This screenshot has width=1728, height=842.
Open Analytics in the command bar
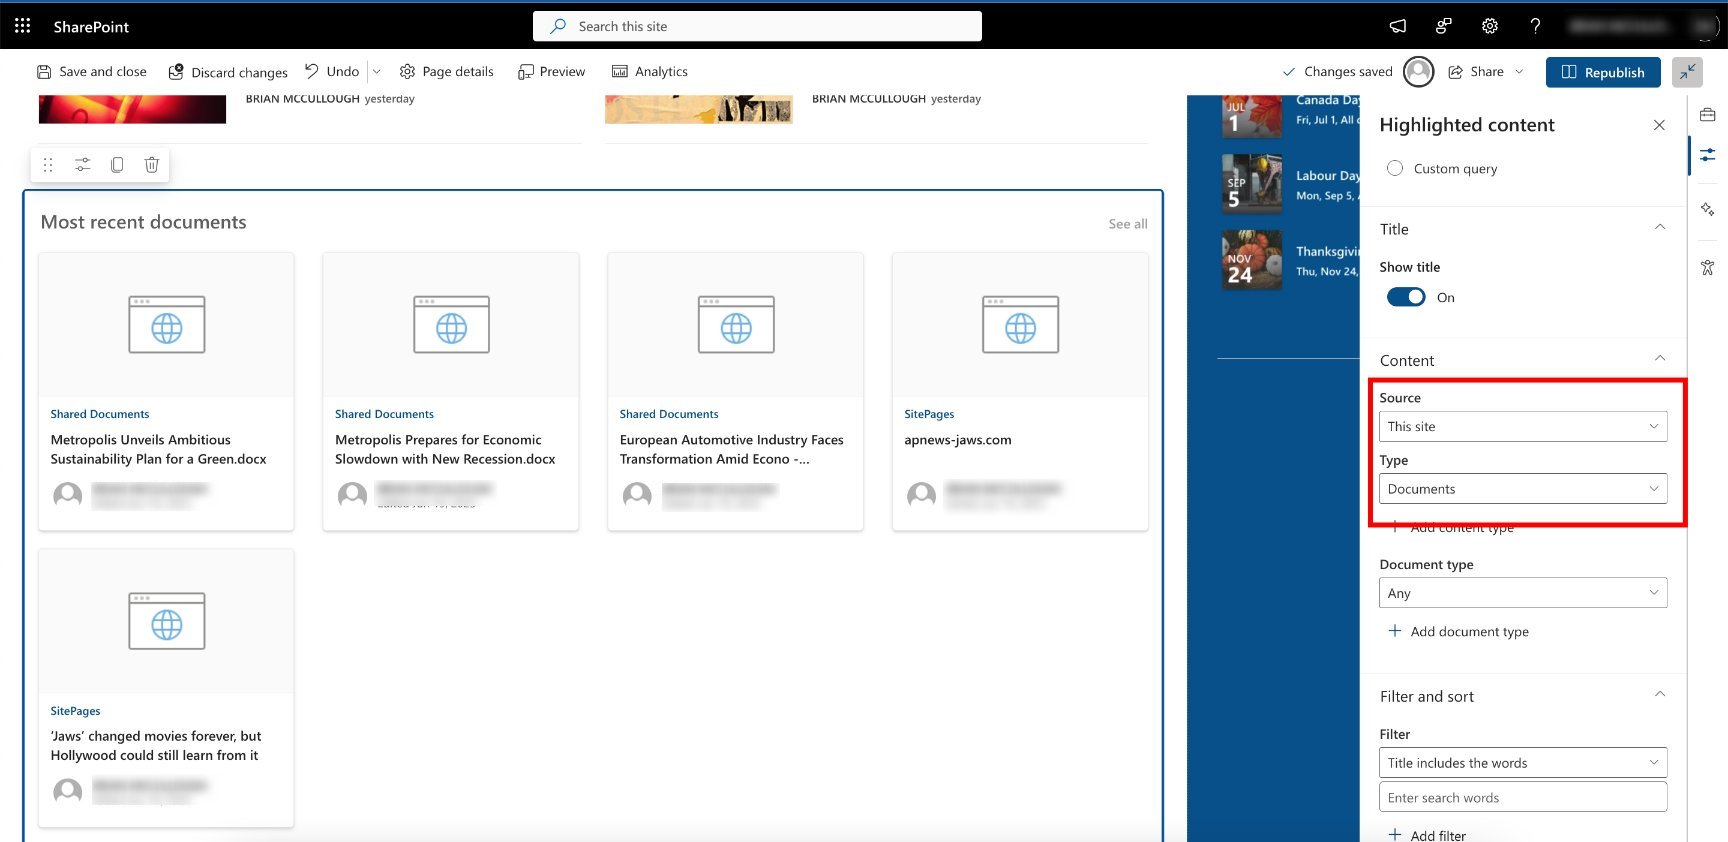tap(650, 72)
